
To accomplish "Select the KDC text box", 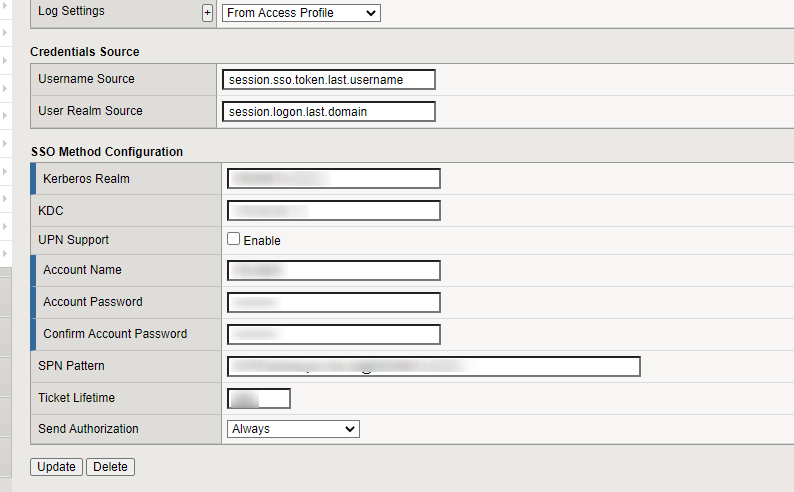I will [x=334, y=211].
